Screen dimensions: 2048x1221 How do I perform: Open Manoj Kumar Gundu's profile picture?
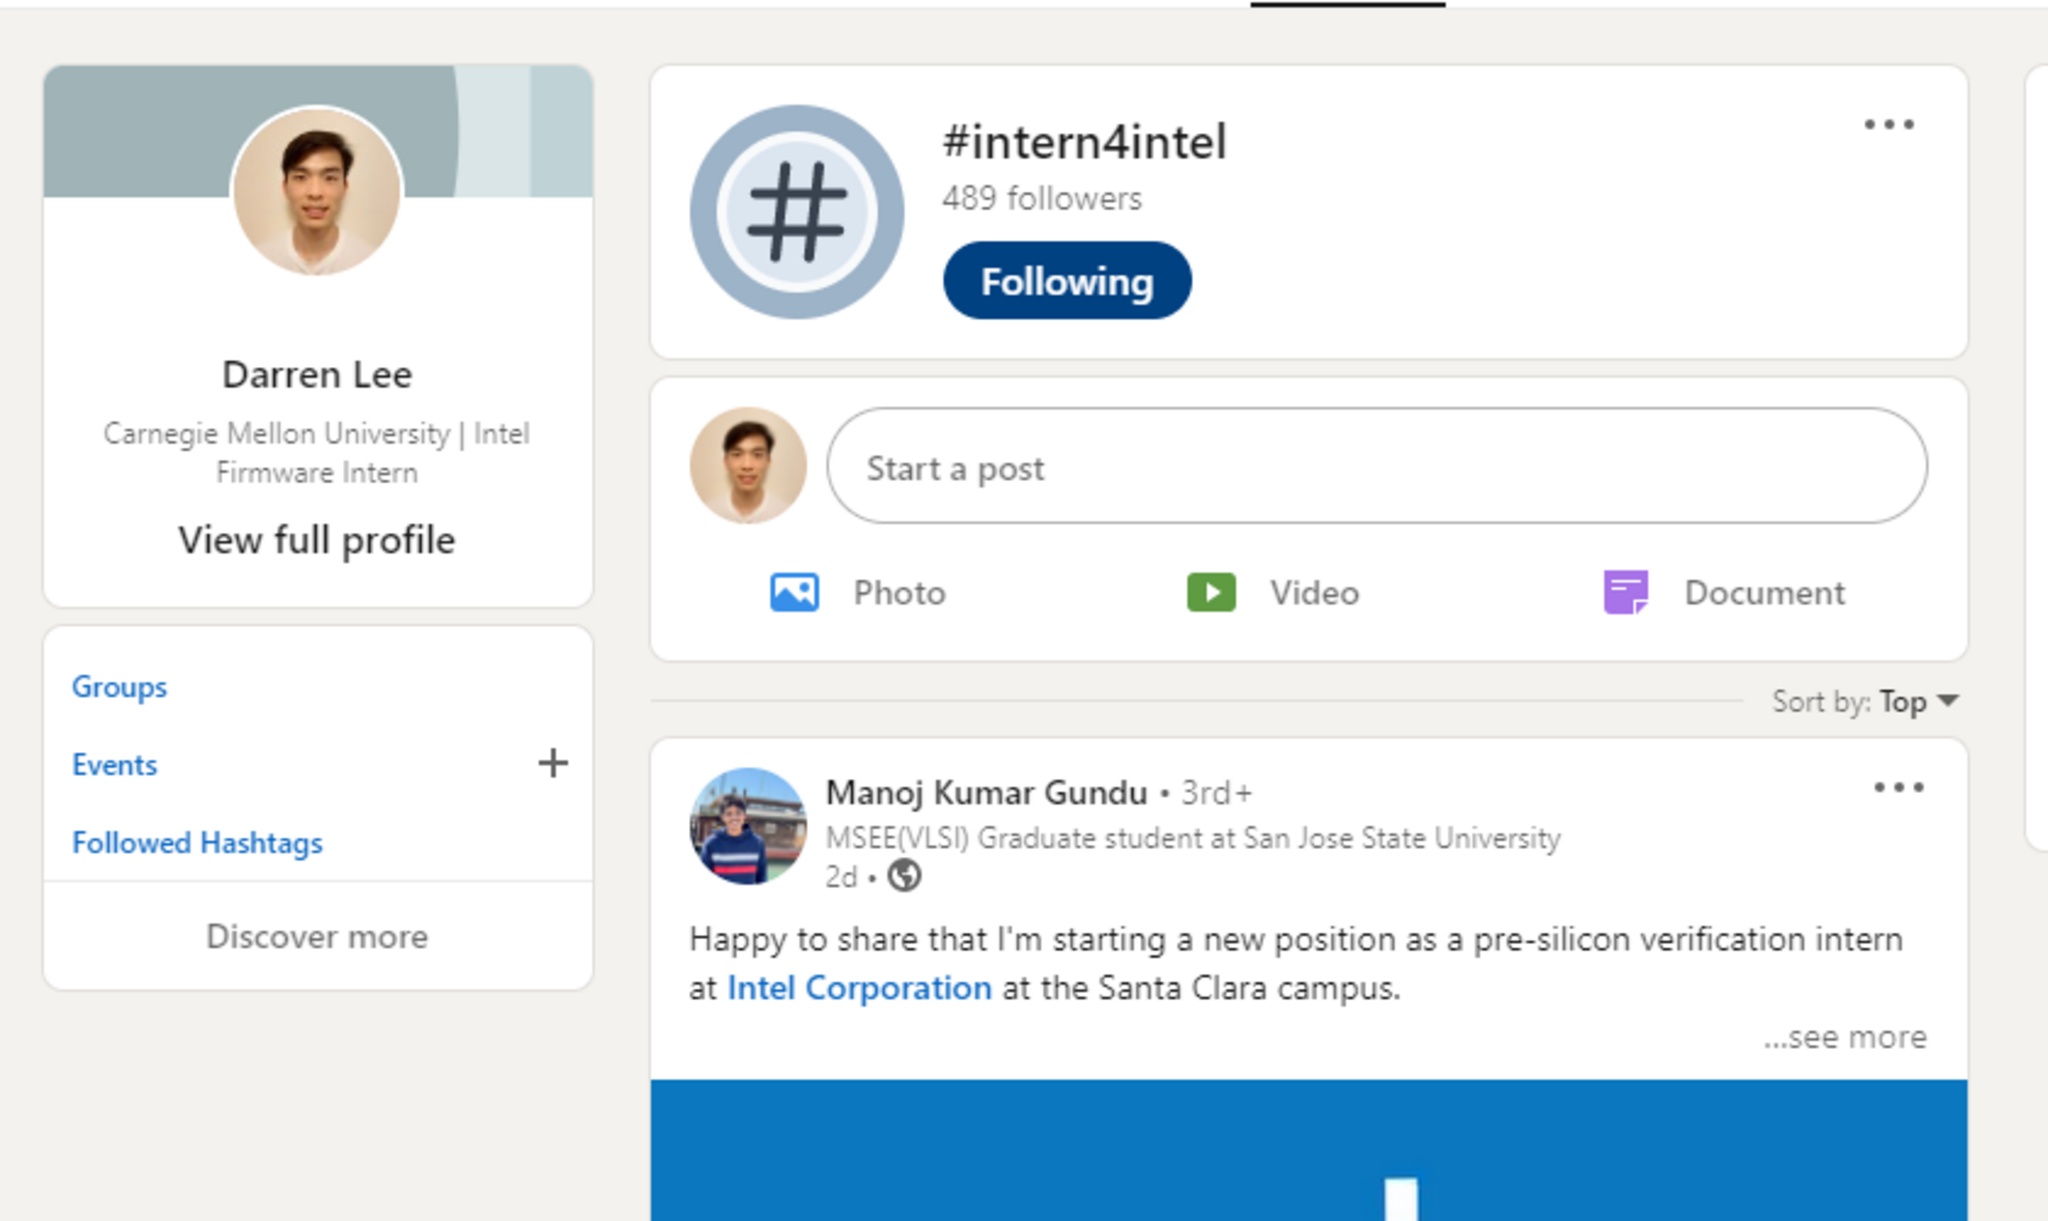[748, 826]
